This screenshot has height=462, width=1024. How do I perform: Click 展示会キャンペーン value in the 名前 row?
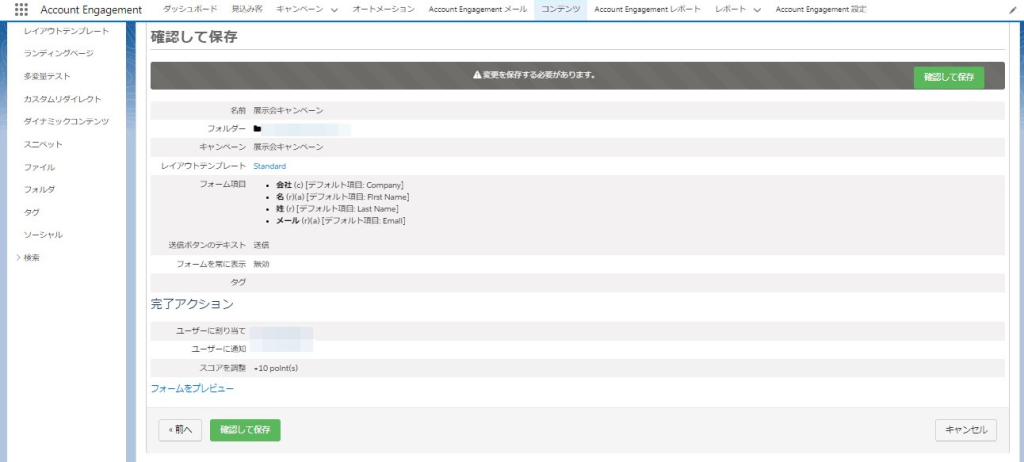pyautogui.click(x=288, y=110)
